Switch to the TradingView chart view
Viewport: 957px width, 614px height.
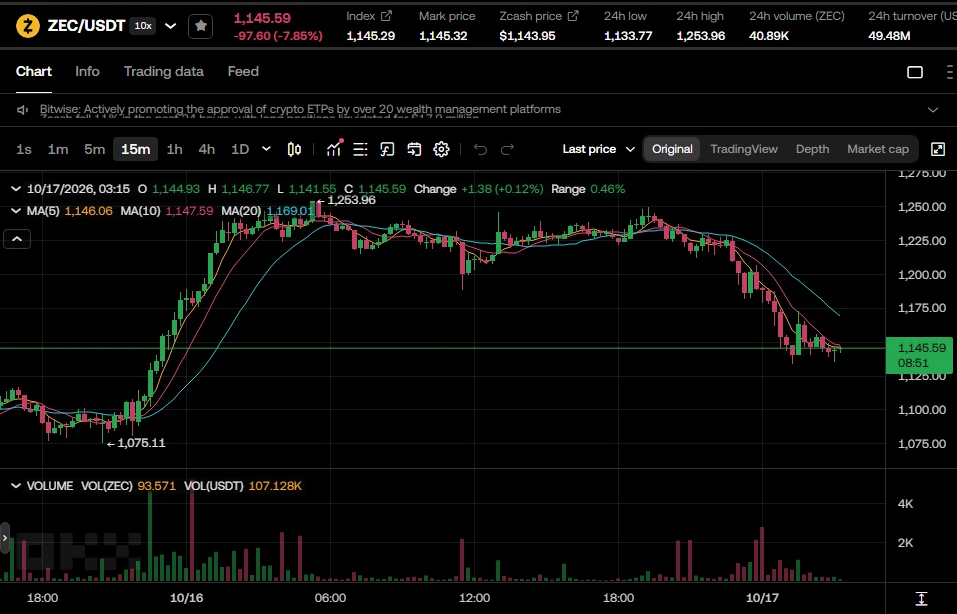[x=744, y=149]
